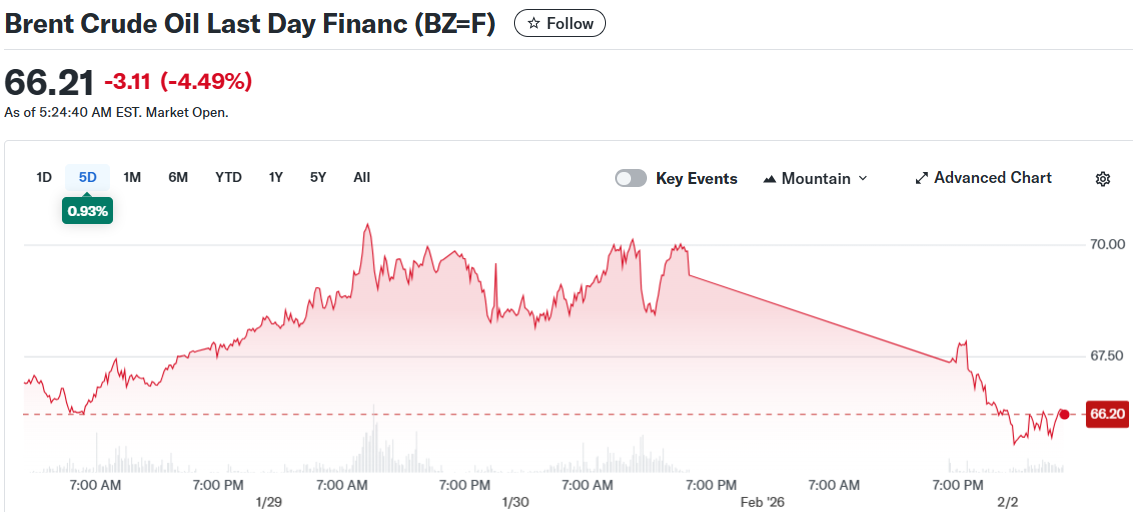The image size is (1133, 512).
Task: Open chart settings via the gear icon
Action: coord(1103,179)
